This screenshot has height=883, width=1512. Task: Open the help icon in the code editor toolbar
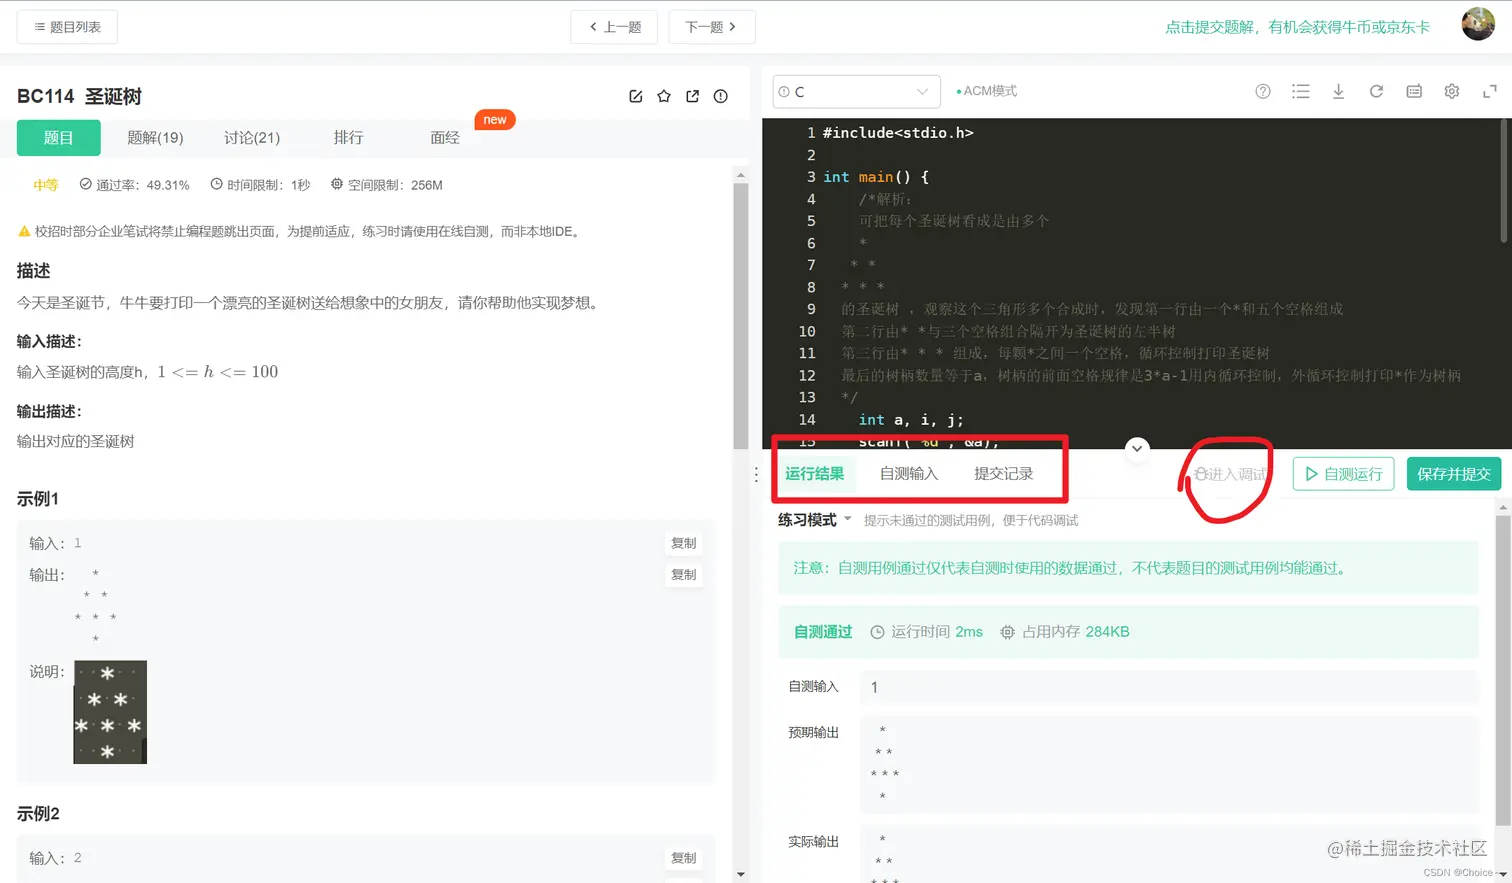[x=1262, y=91]
